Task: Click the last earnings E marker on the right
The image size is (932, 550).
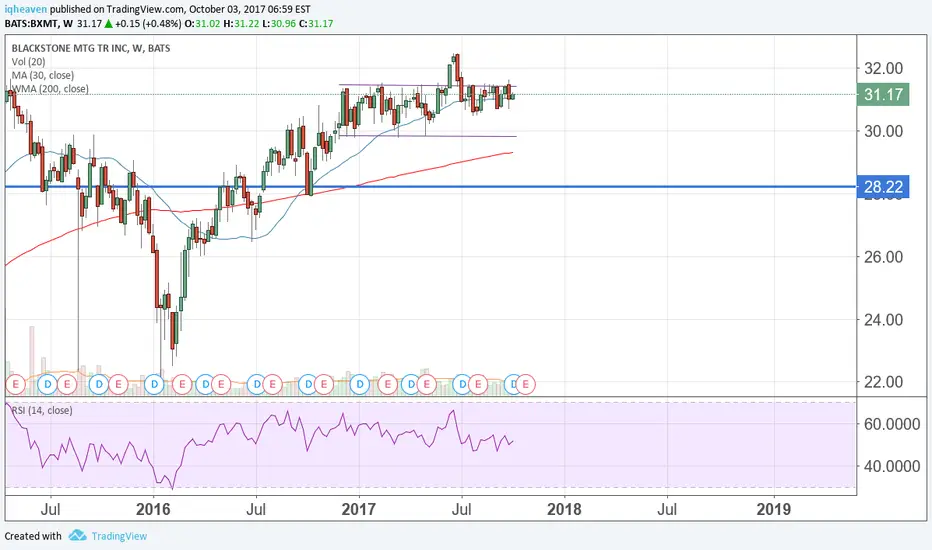Action: tap(525, 385)
